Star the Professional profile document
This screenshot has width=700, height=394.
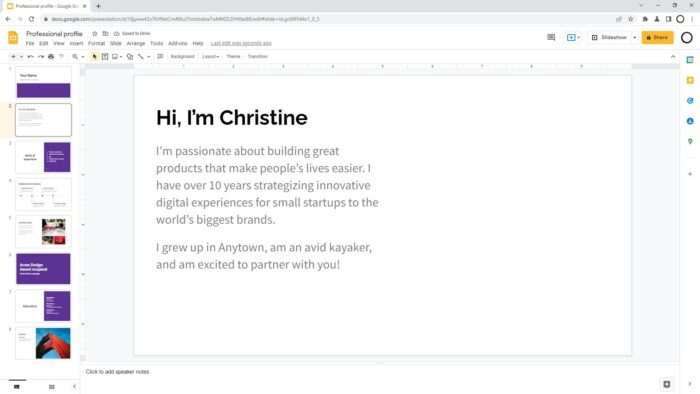pos(95,33)
